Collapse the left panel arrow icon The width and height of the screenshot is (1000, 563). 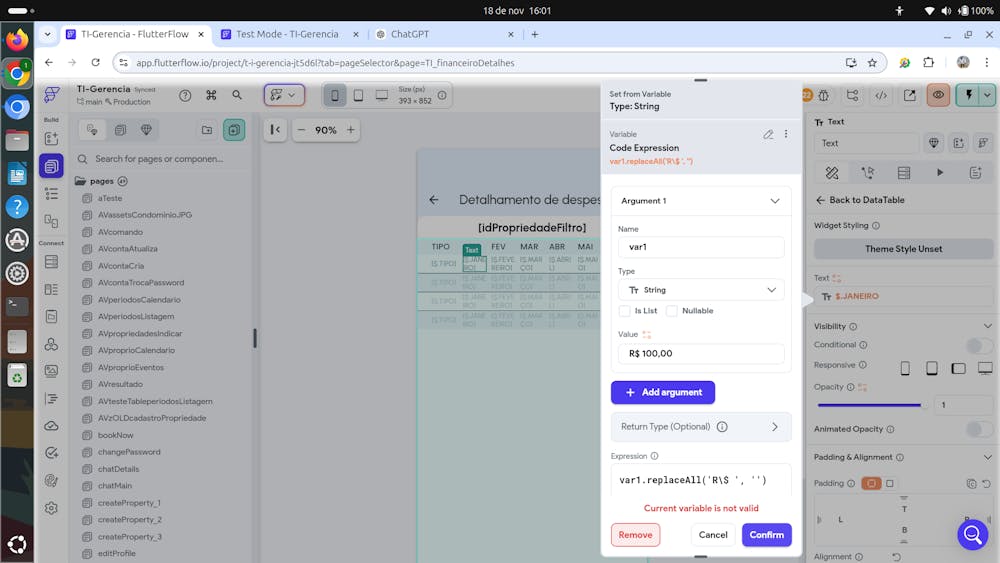tap(275, 130)
